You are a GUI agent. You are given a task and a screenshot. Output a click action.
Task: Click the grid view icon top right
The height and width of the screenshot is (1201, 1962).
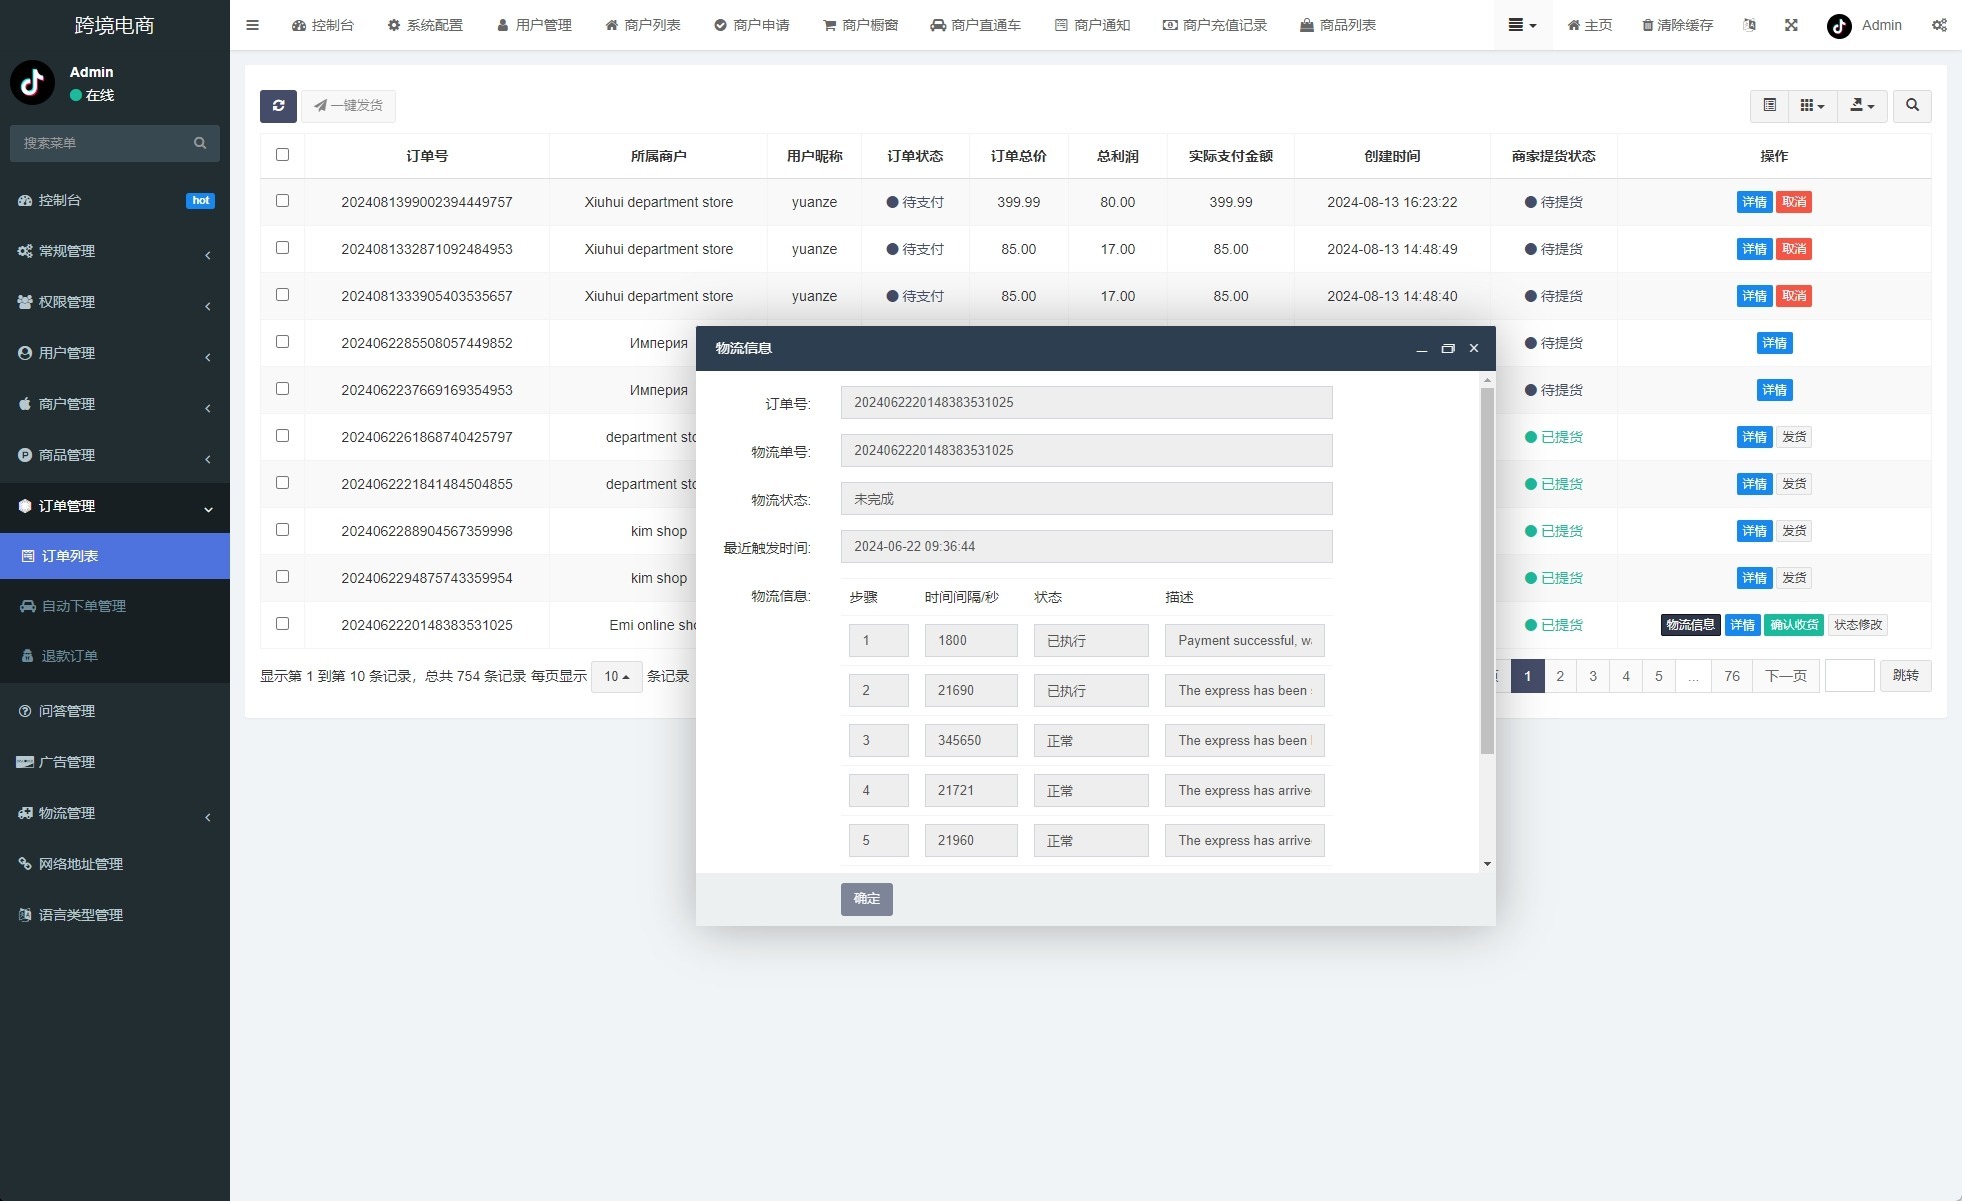pyautogui.click(x=1808, y=105)
